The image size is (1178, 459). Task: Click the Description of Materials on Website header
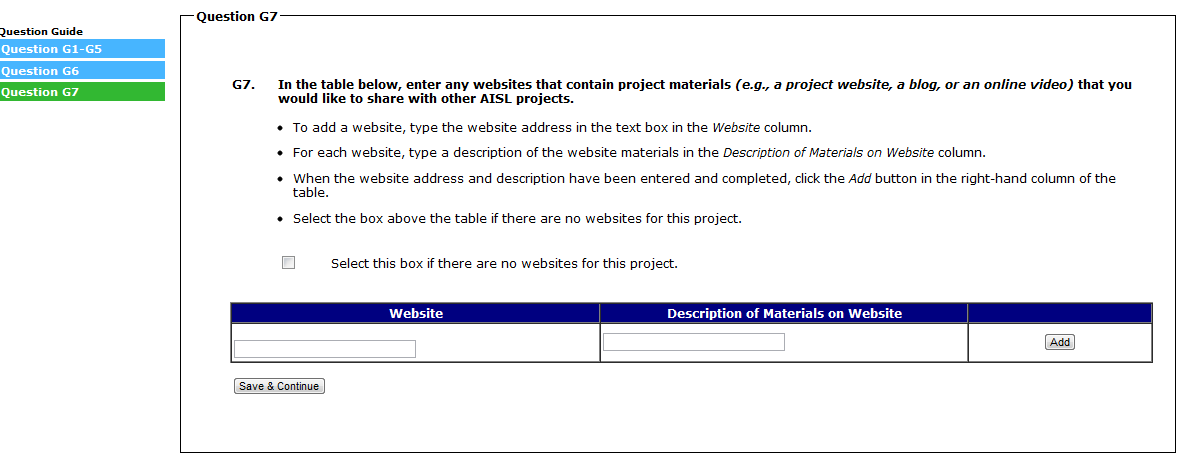click(784, 313)
